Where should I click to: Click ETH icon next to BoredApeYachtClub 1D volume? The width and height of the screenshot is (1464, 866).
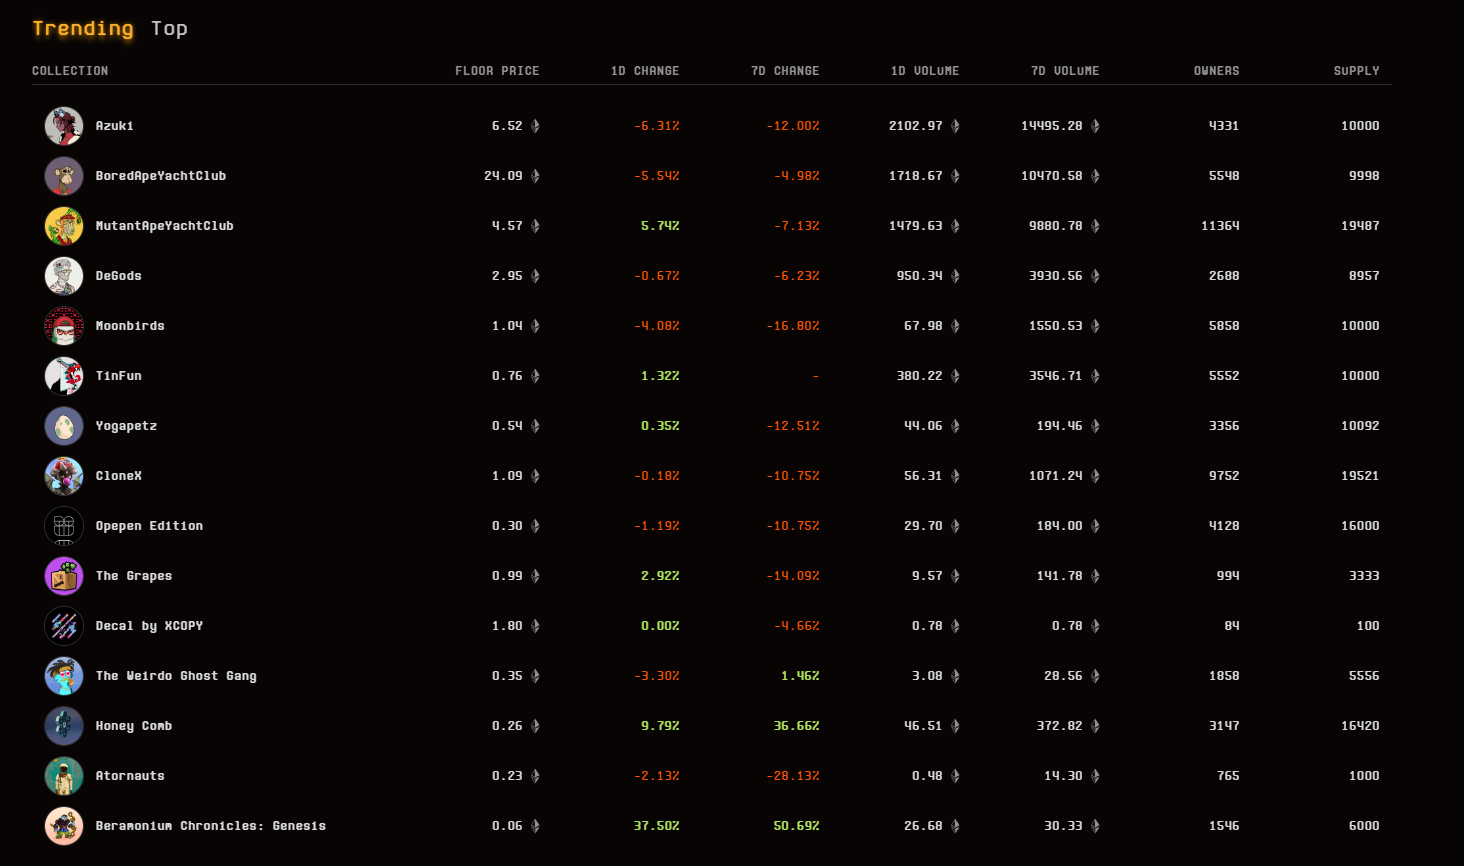tap(955, 176)
